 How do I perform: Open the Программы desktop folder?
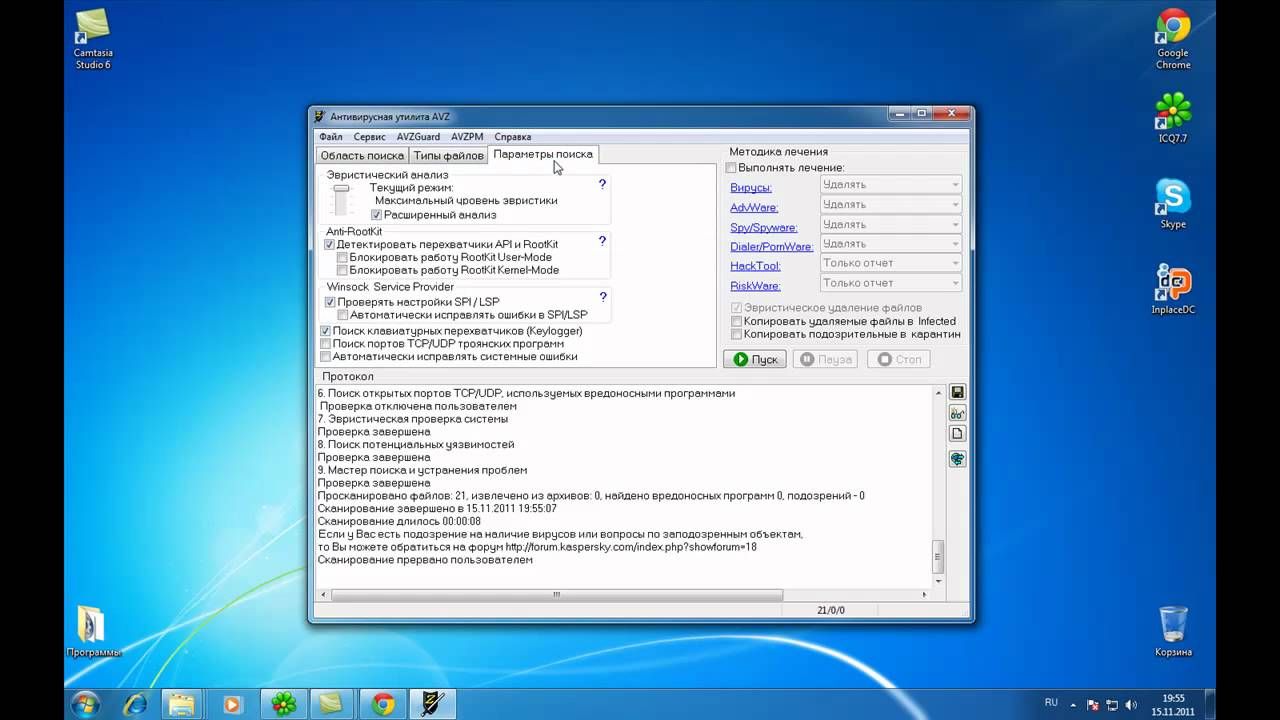click(93, 631)
